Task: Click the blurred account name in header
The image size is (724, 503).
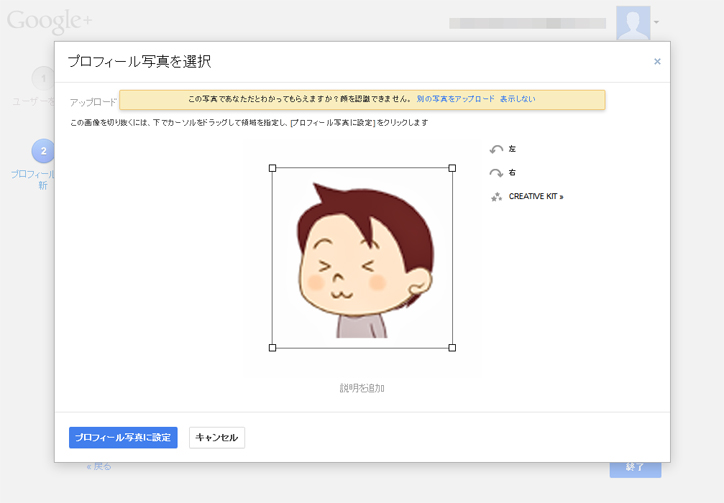Action: 527,23
